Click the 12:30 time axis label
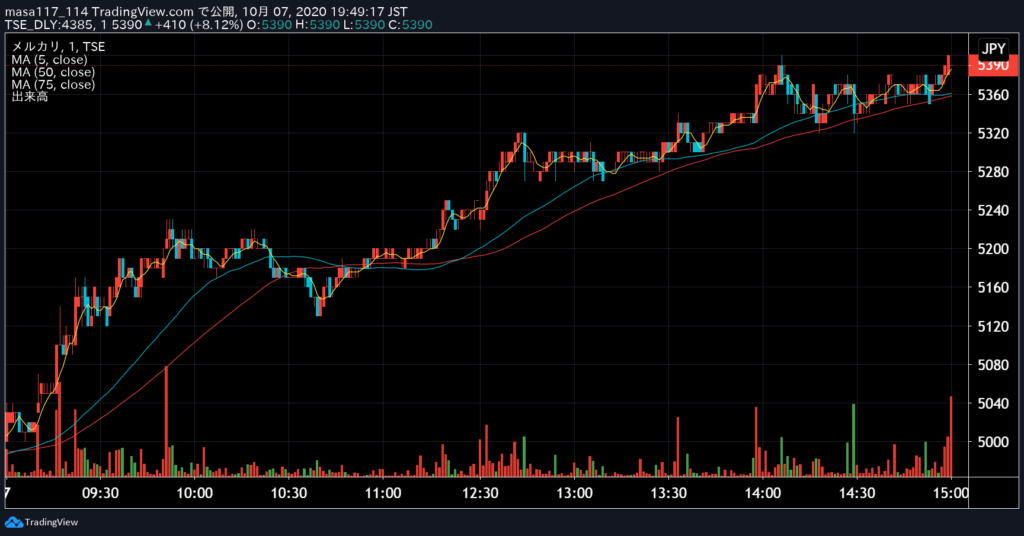The width and height of the screenshot is (1024, 536). click(480, 493)
